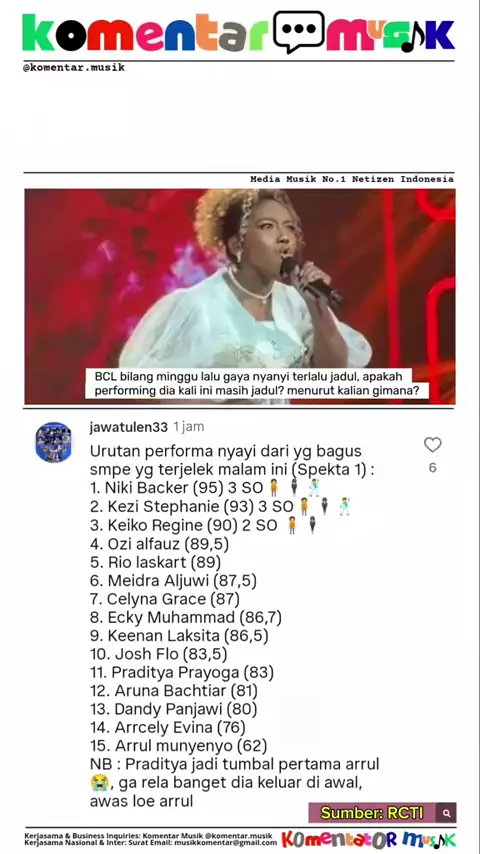Like the comment with the heart icon
Viewport: 480px width, 854px height.
point(433,445)
